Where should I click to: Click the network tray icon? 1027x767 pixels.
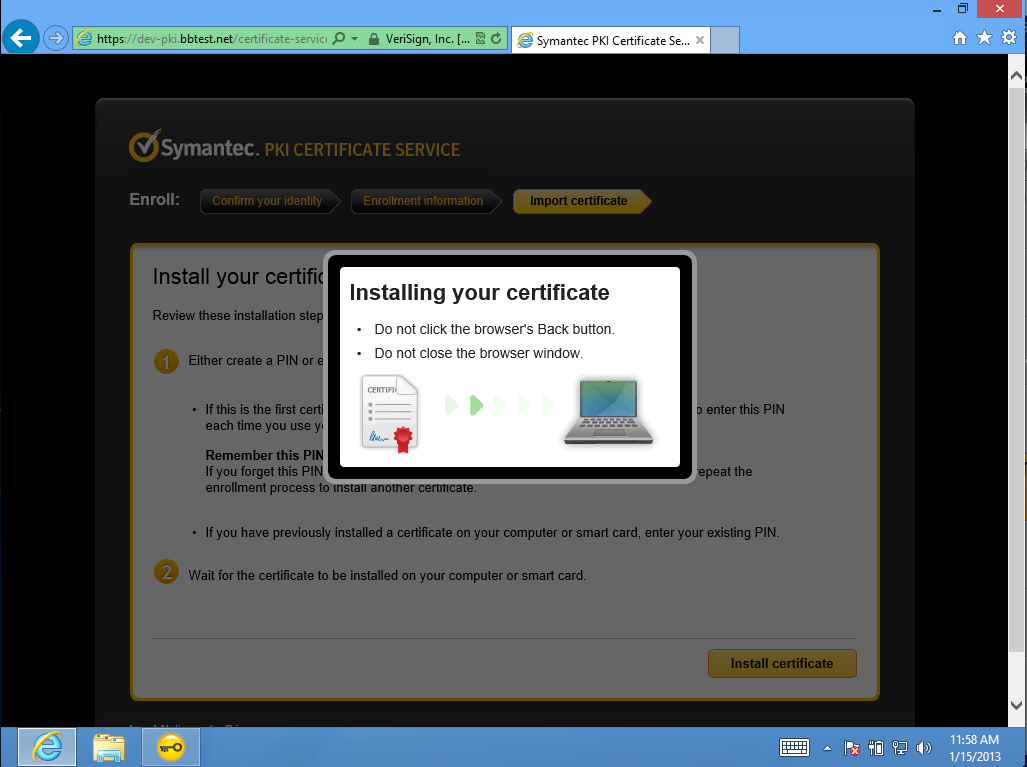900,747
